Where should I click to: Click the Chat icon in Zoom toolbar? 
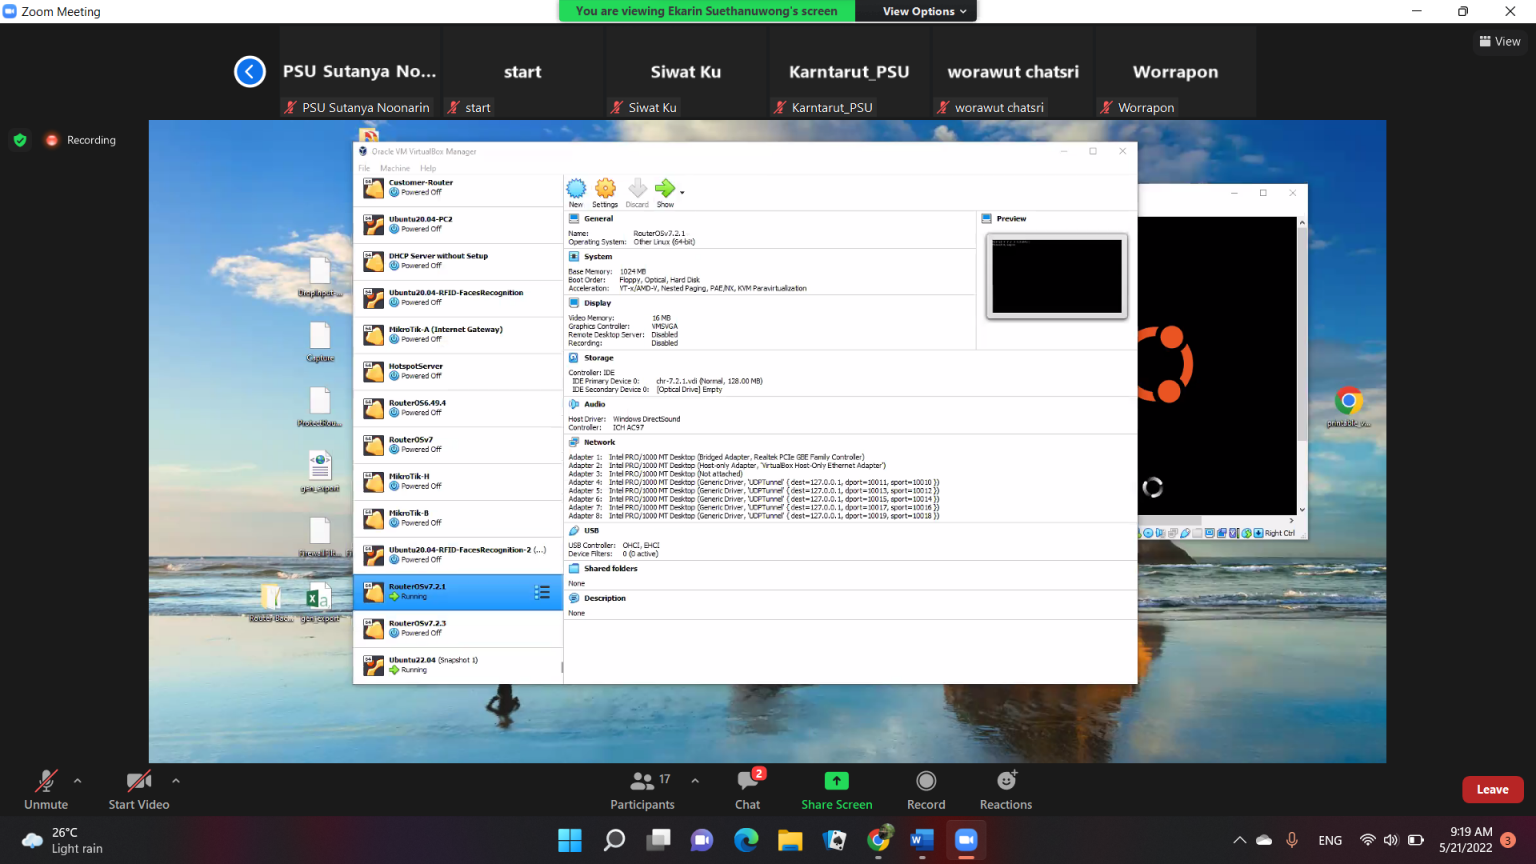[x=747, y=782]
